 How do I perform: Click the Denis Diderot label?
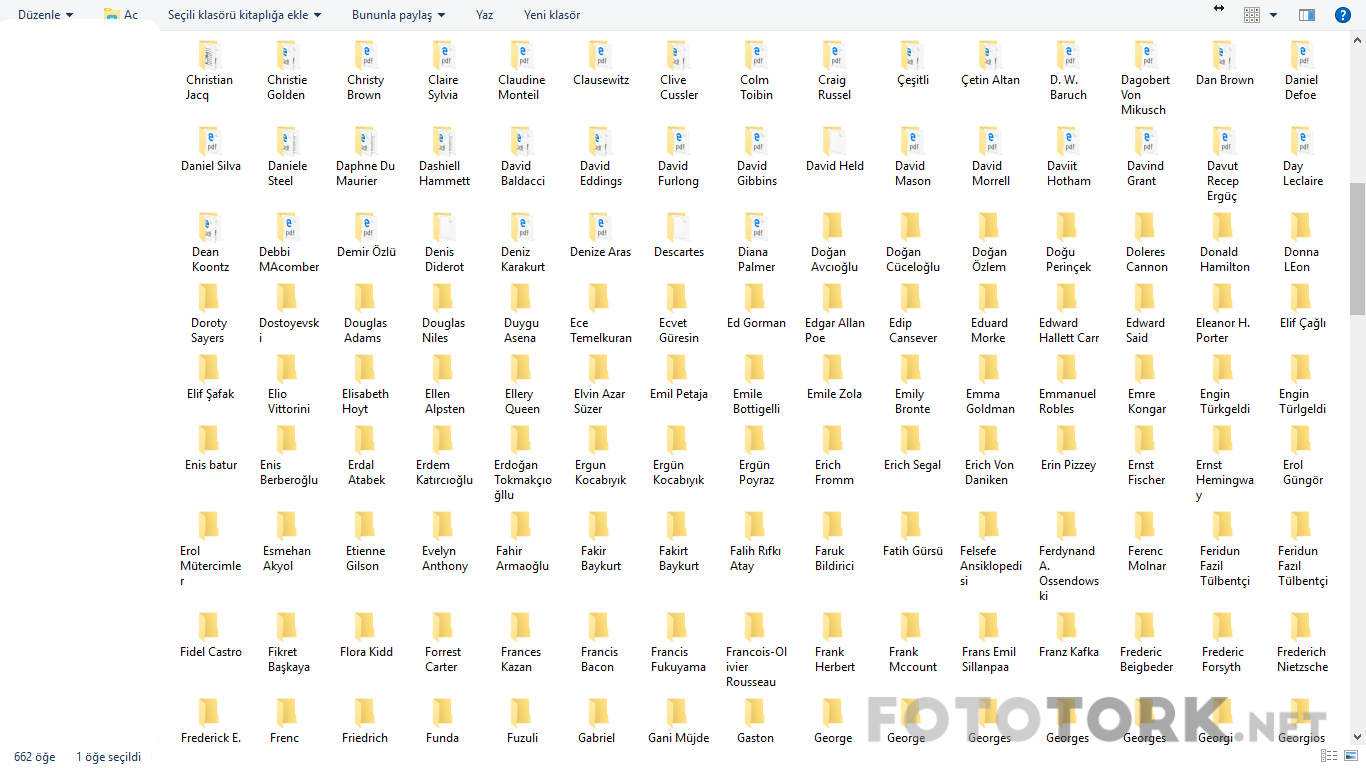(x=443, y=260)
